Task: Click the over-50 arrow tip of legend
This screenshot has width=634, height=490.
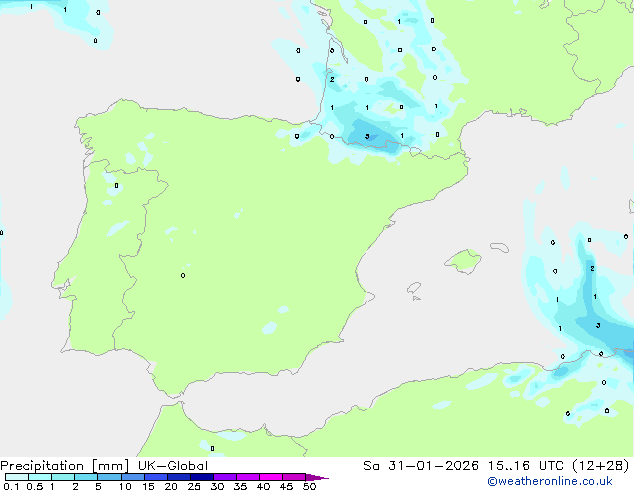Action: tap(317, 477)
